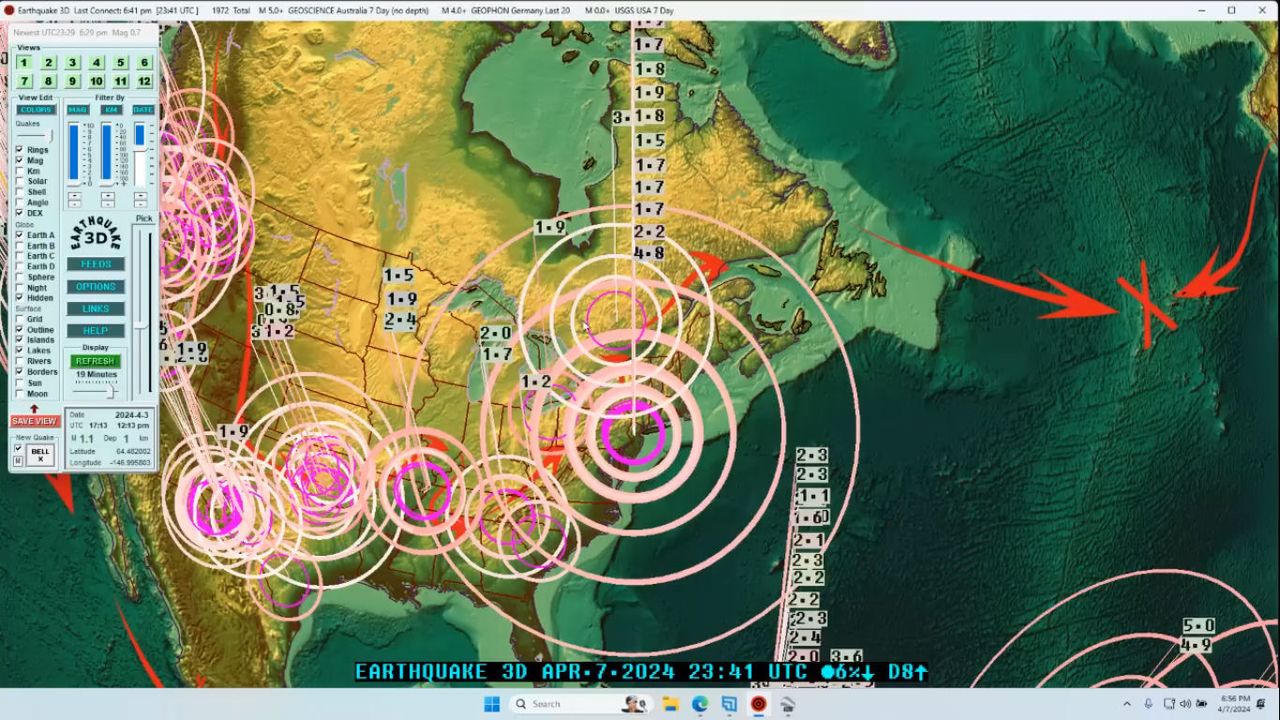Image resolution: width=1280 pixels, height=720 pixels.
Task: Show hidden system tray icons chevron
Action: (1127, 704)
